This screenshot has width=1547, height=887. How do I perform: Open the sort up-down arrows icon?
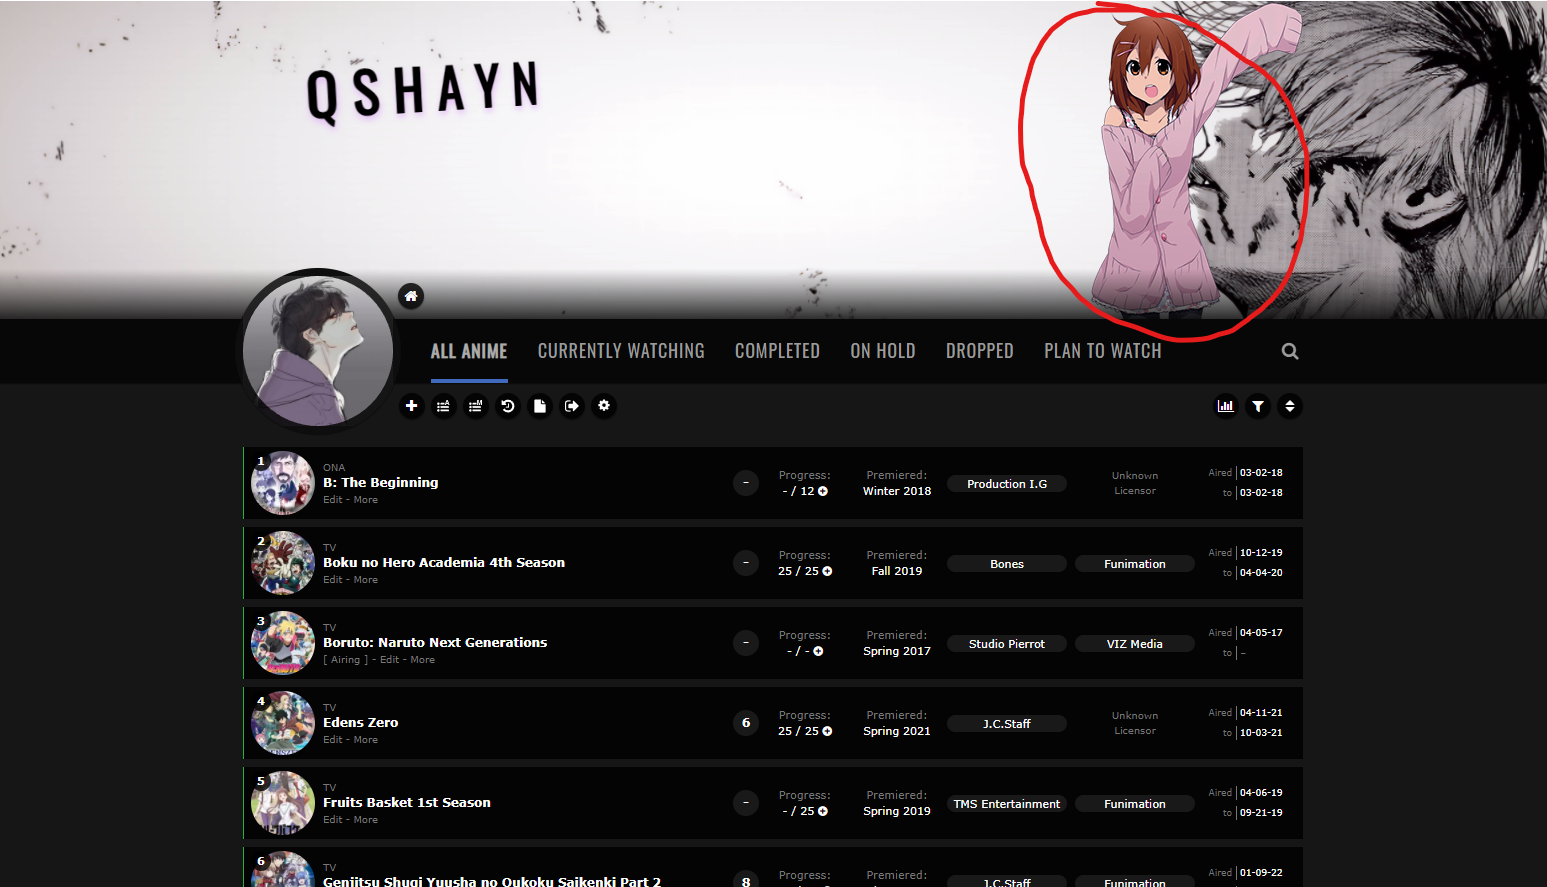tap(1290, 406)
